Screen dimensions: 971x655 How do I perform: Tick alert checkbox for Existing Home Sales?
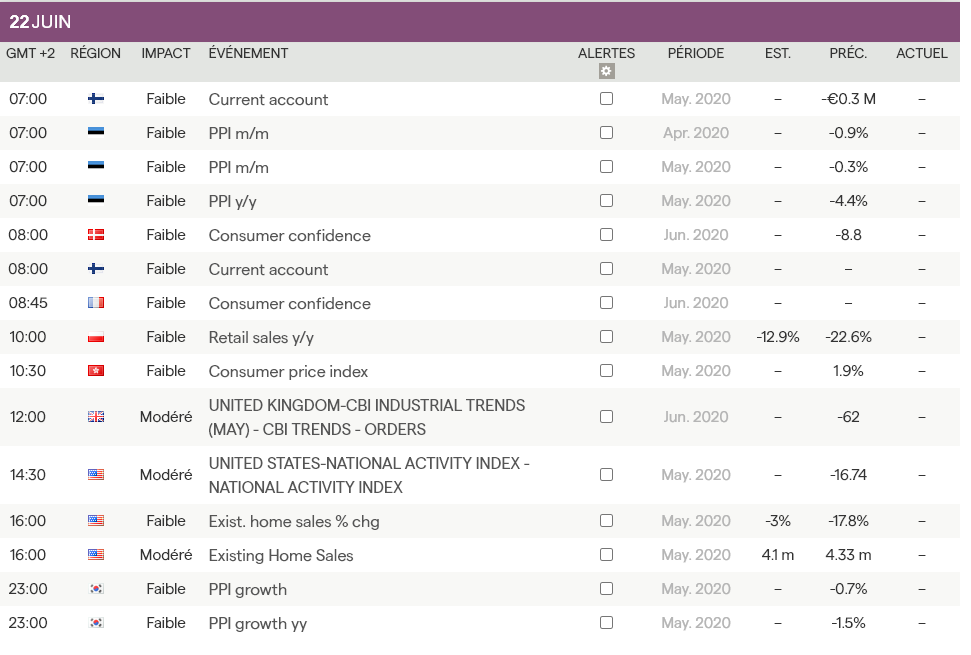(606, 555)
